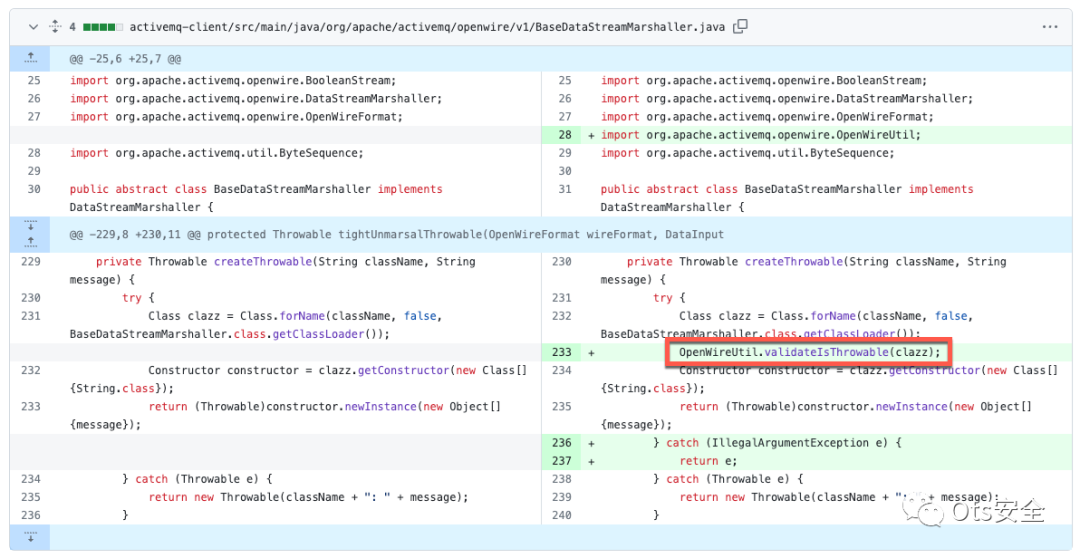
Task: Click the changed-lines count '4' in file header
Action: (x=72, y=27)
